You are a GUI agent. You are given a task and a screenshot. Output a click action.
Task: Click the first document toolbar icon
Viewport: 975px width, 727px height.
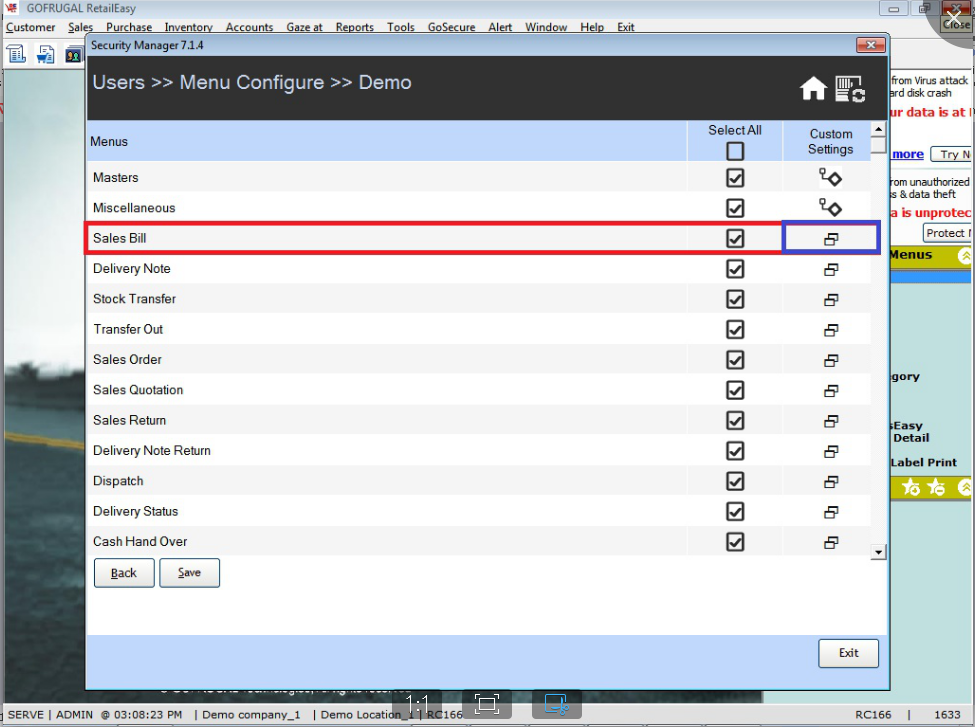[x=17, y=54]
